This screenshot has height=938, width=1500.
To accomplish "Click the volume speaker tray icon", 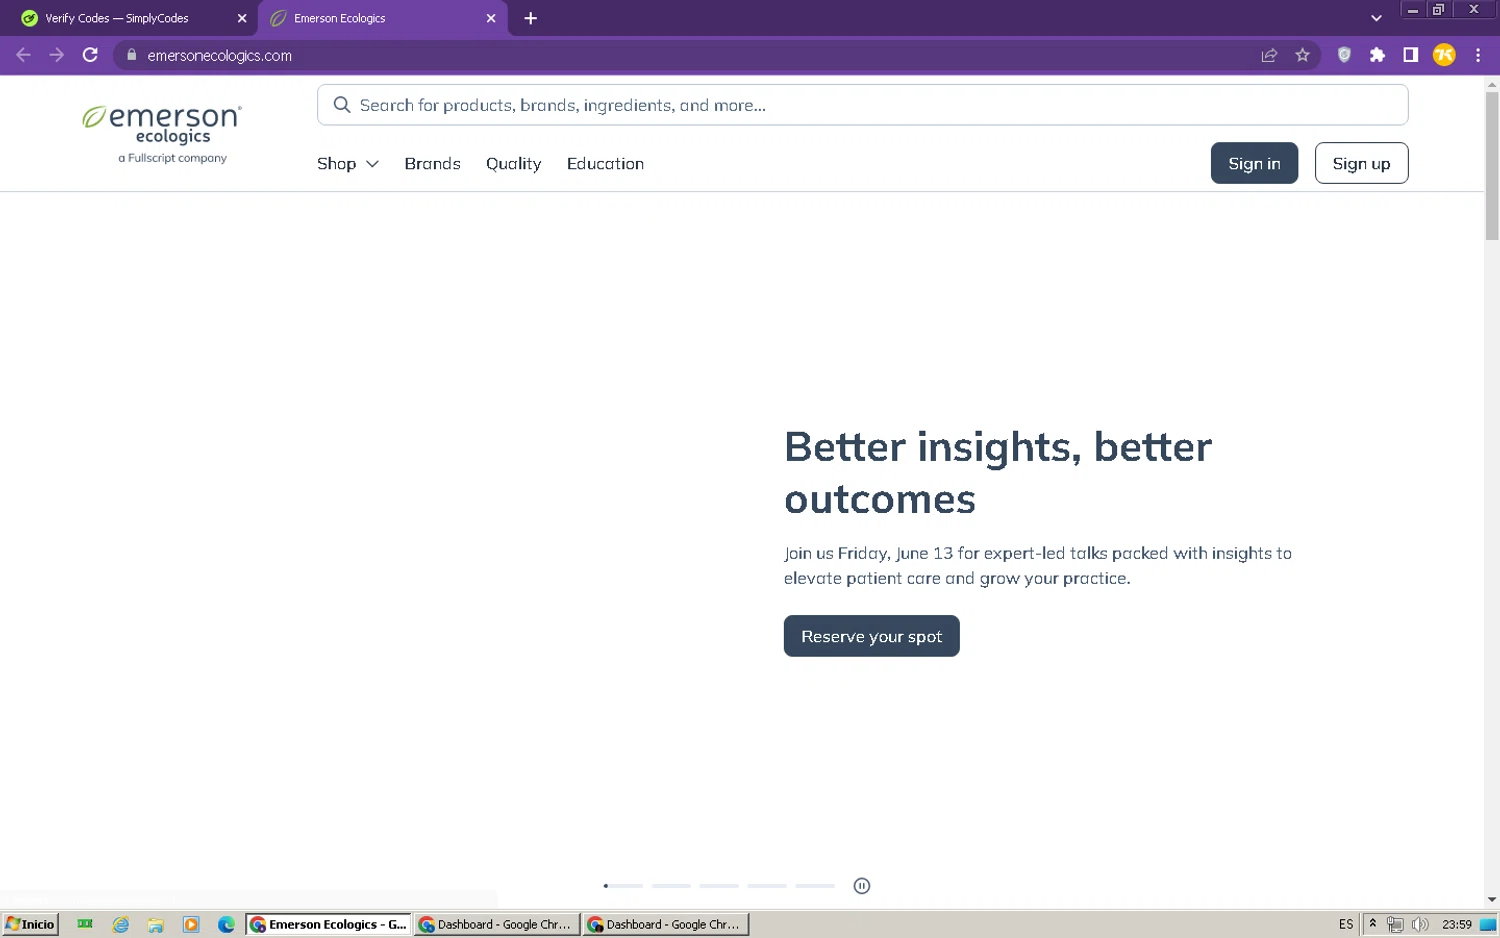I will coord(1420,924).
